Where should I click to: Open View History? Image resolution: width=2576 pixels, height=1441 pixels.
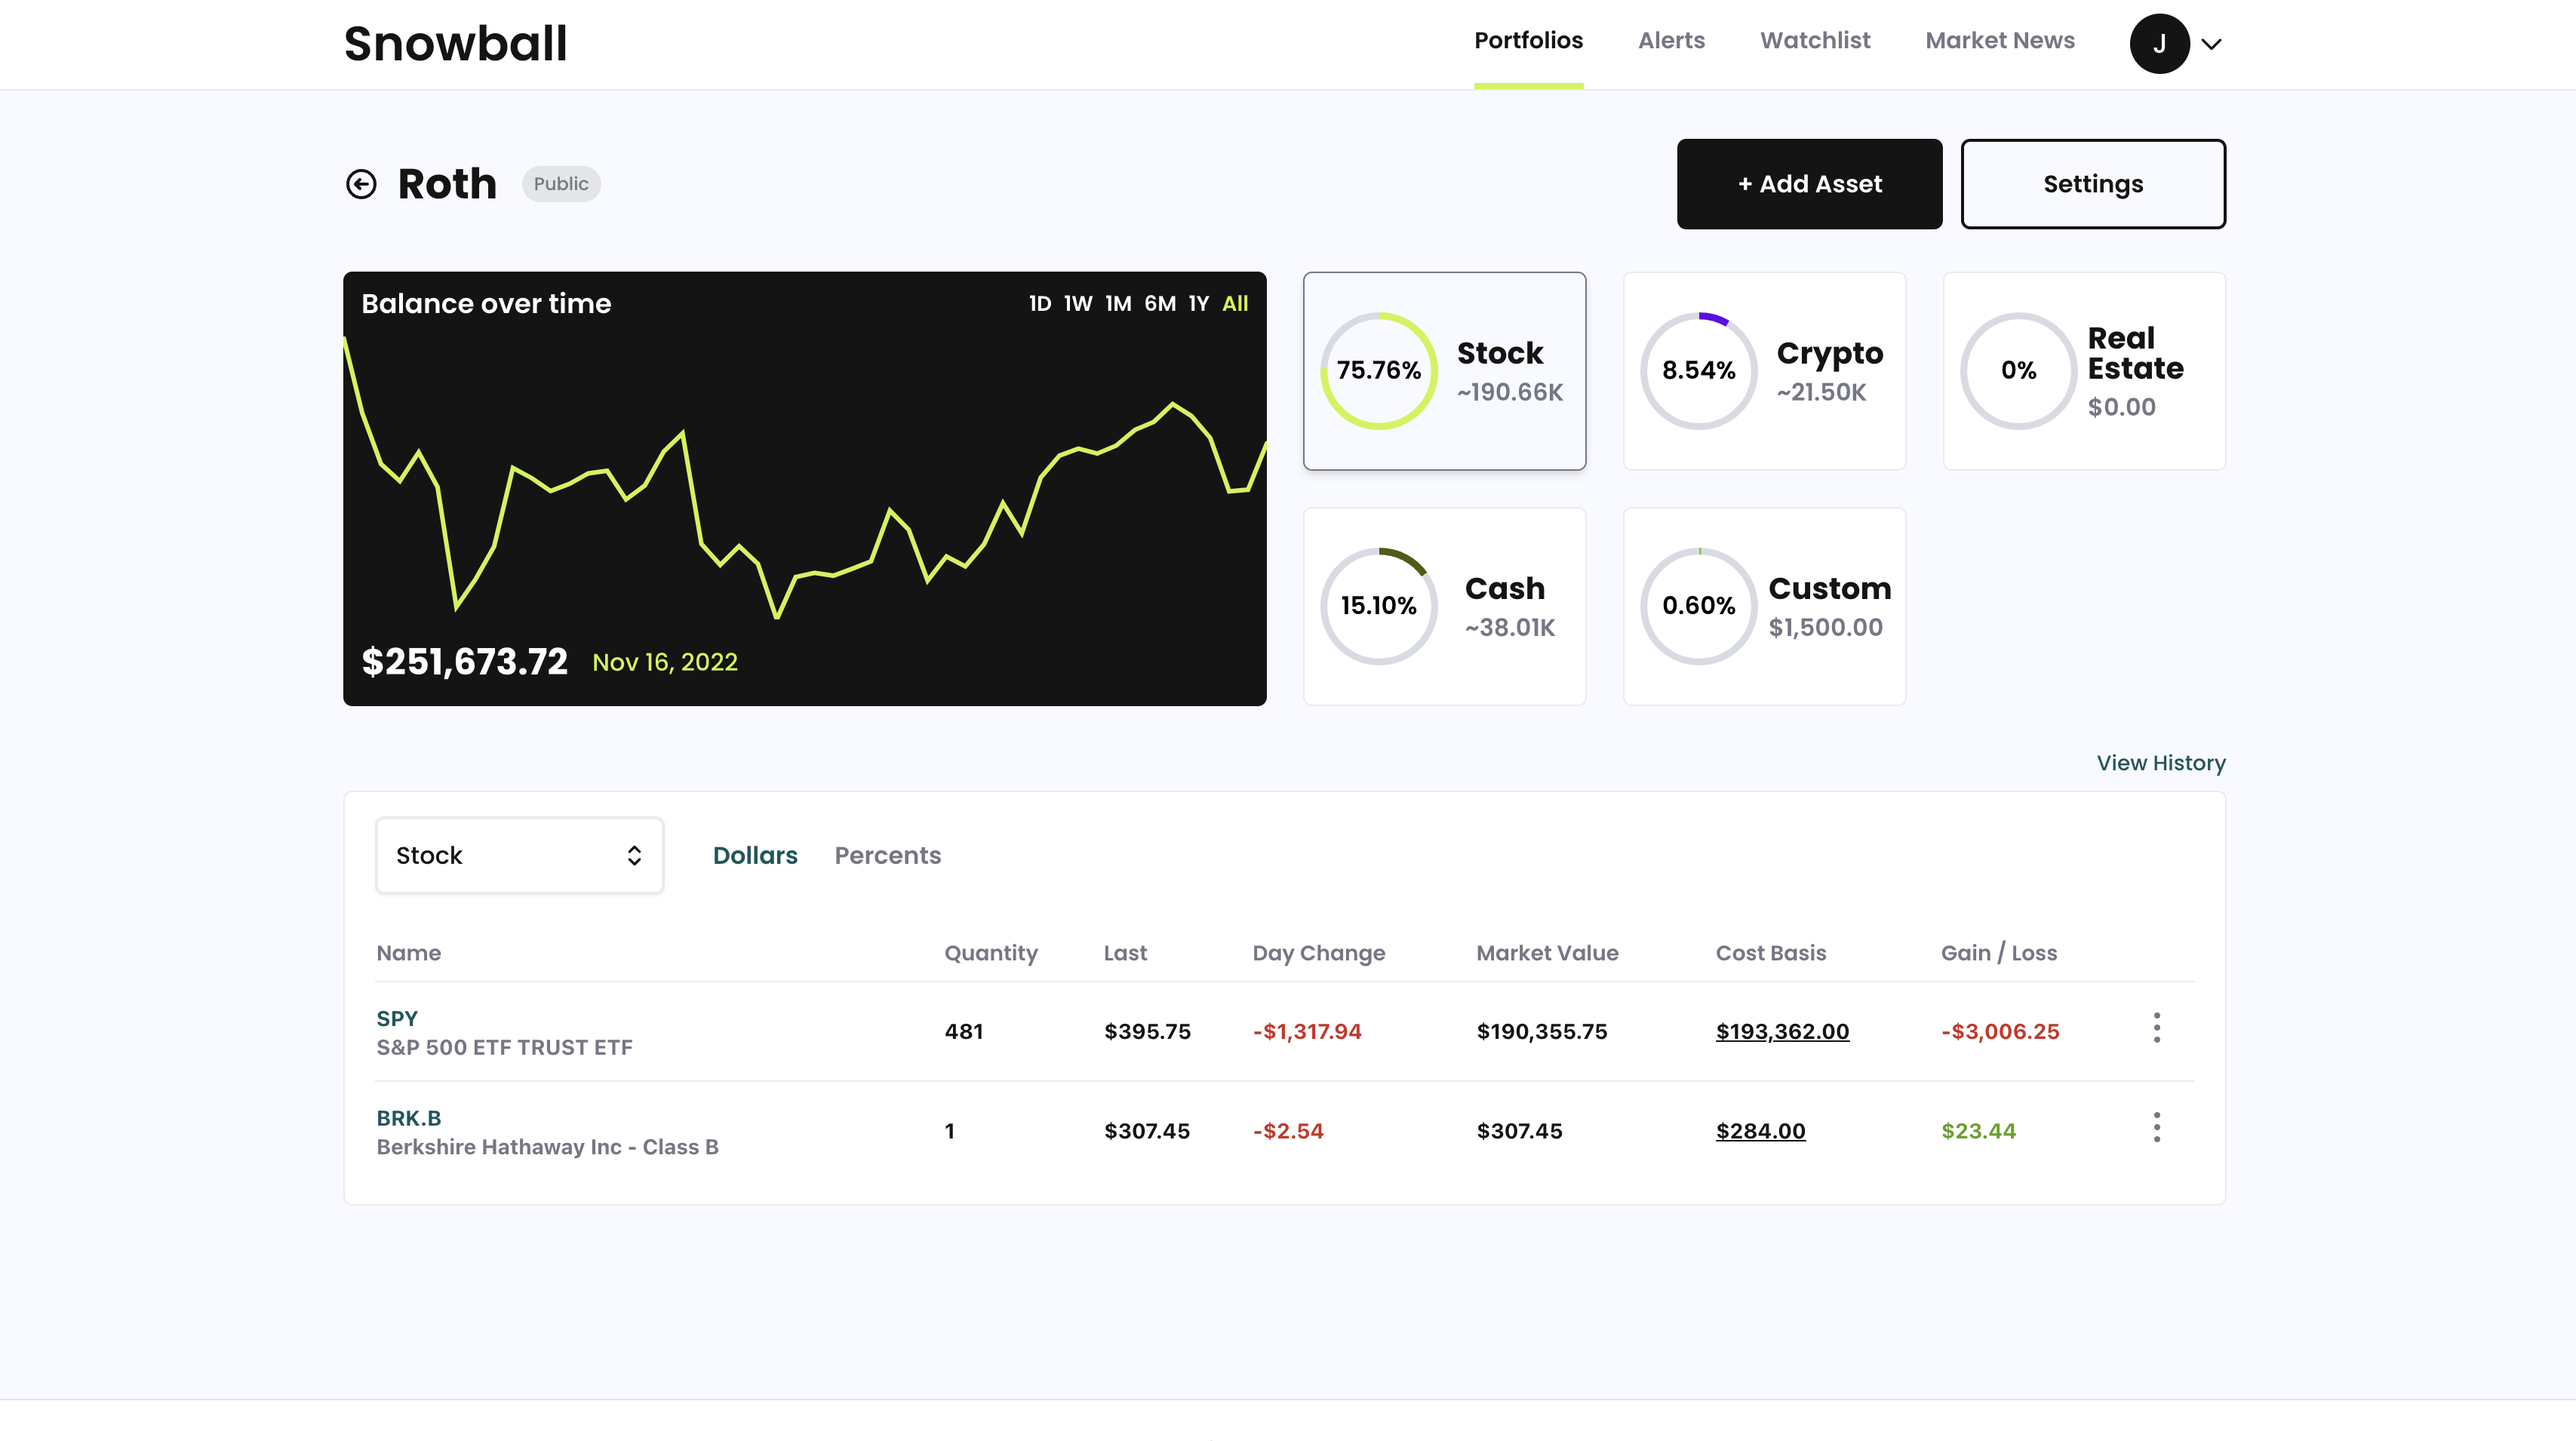click(2161, 762)
